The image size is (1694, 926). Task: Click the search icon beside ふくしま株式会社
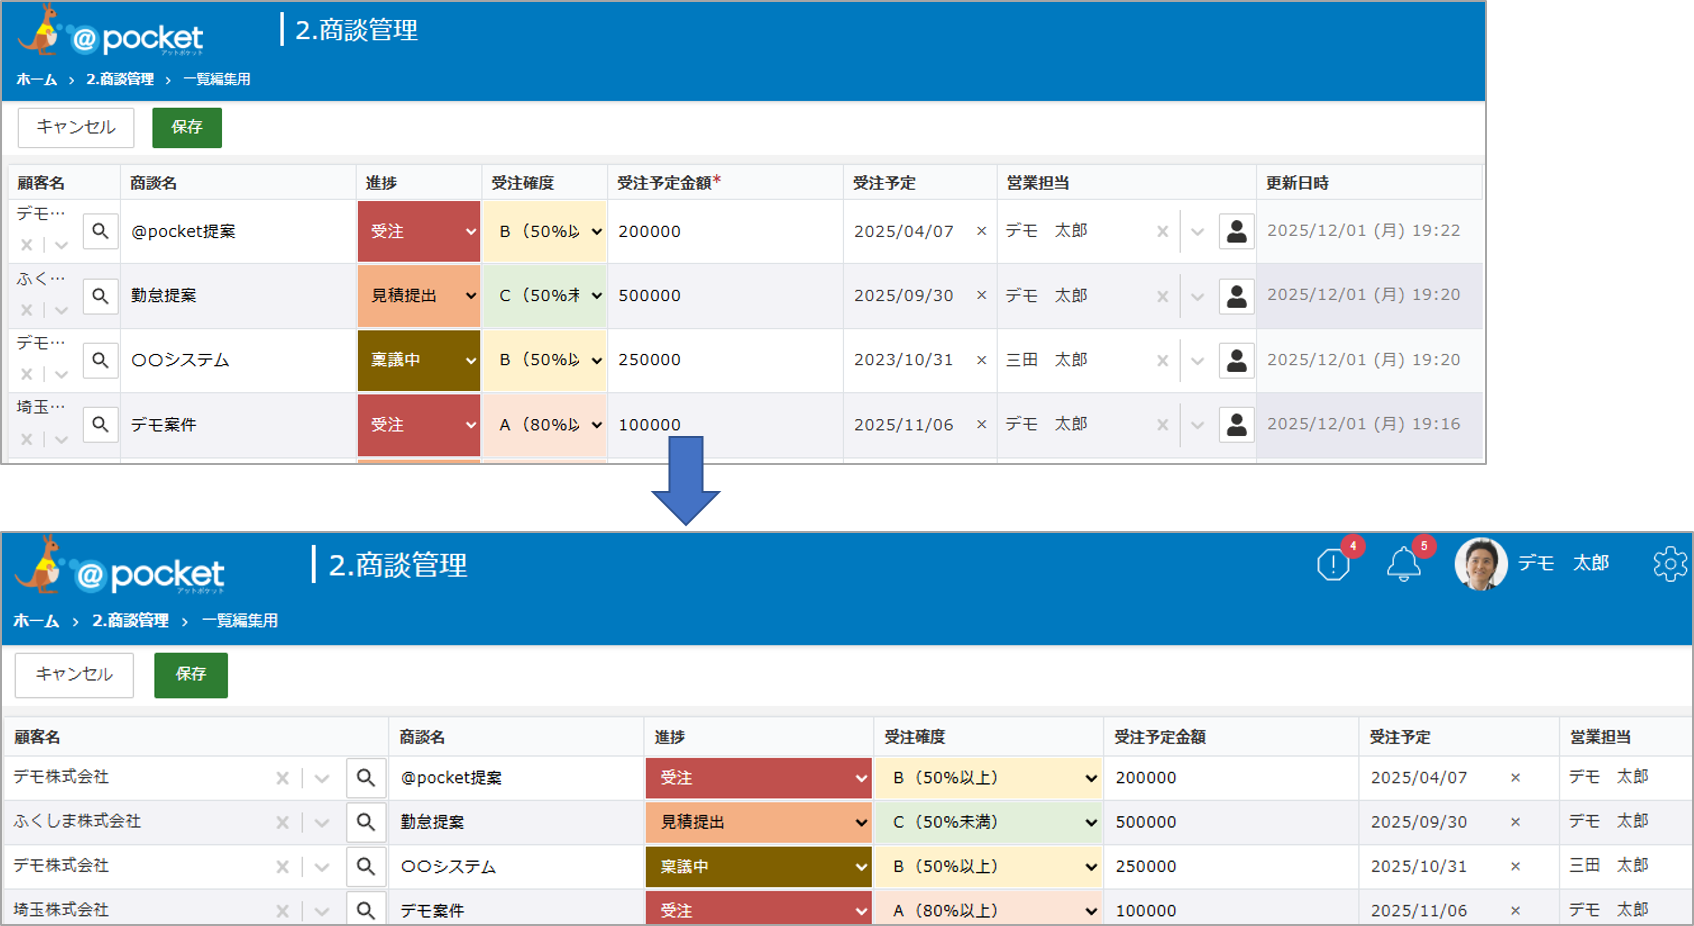point(366,822)
